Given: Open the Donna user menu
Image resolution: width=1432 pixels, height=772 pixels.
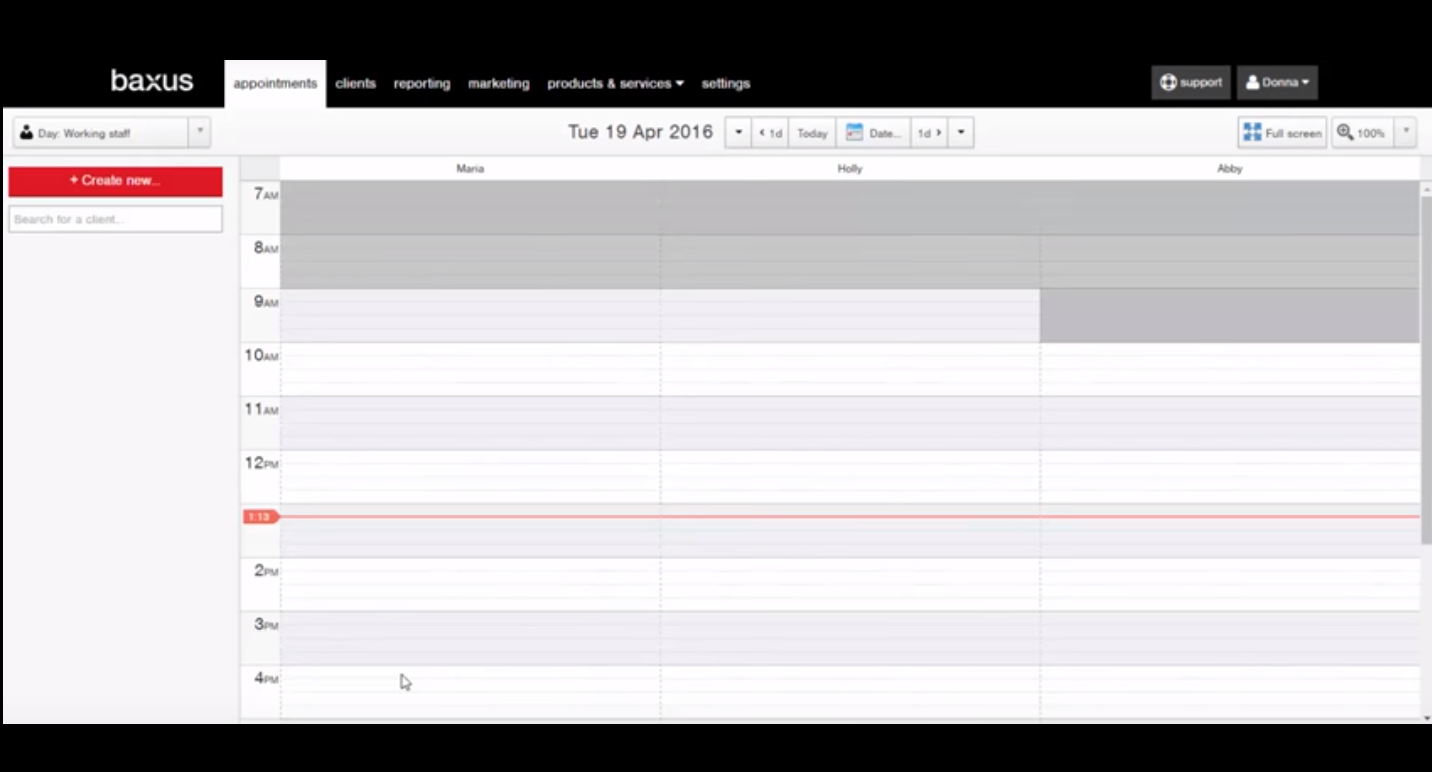Looking at the screenshot, I should point(1277,83).
